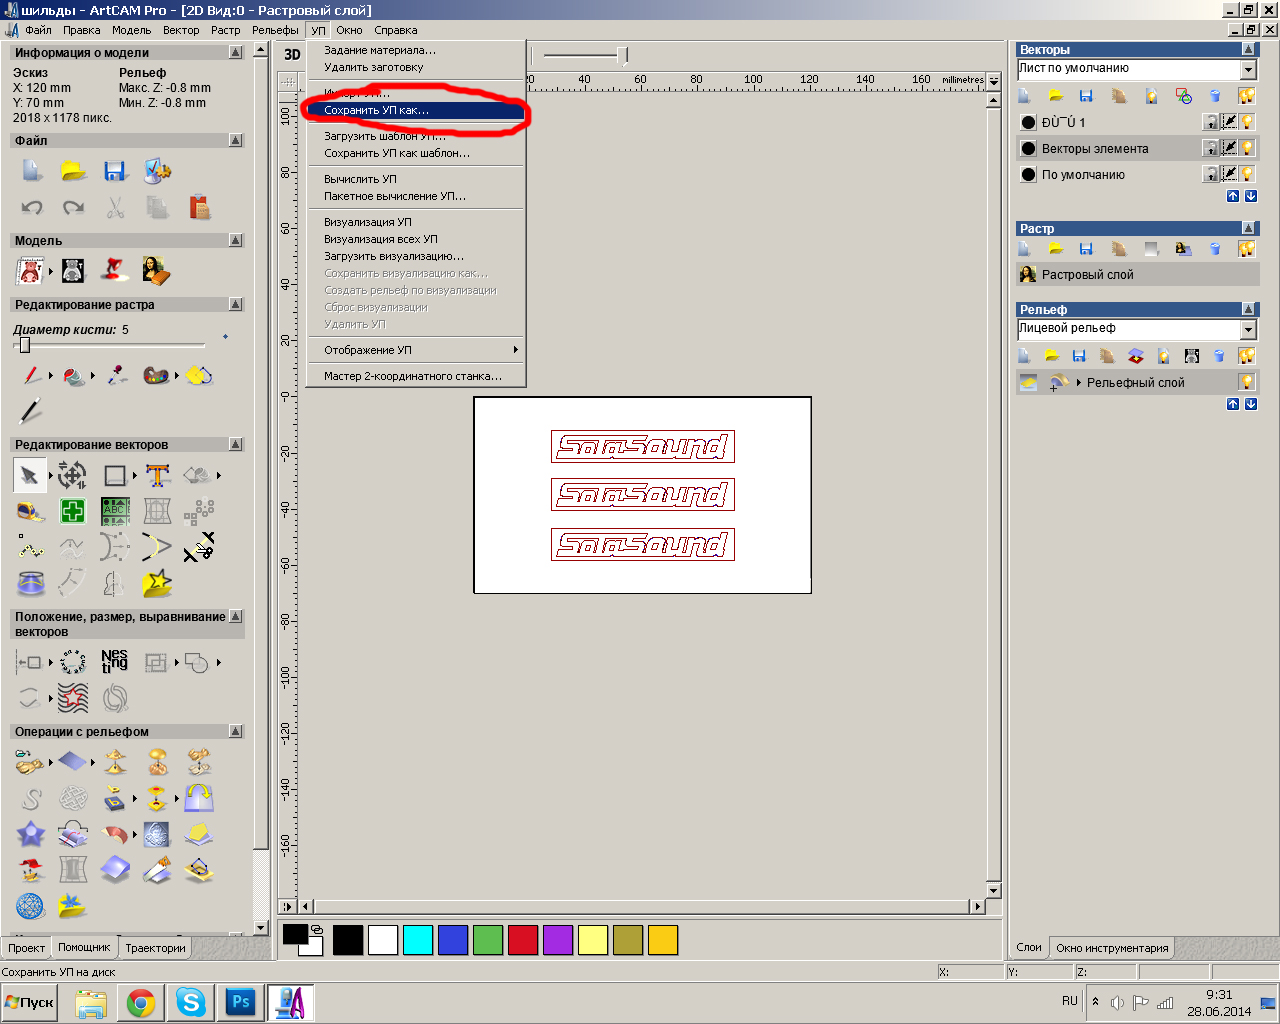Toggle all vector layers visibility in Векторы toolbar

pyautogui.click(x=1247, y=96)
